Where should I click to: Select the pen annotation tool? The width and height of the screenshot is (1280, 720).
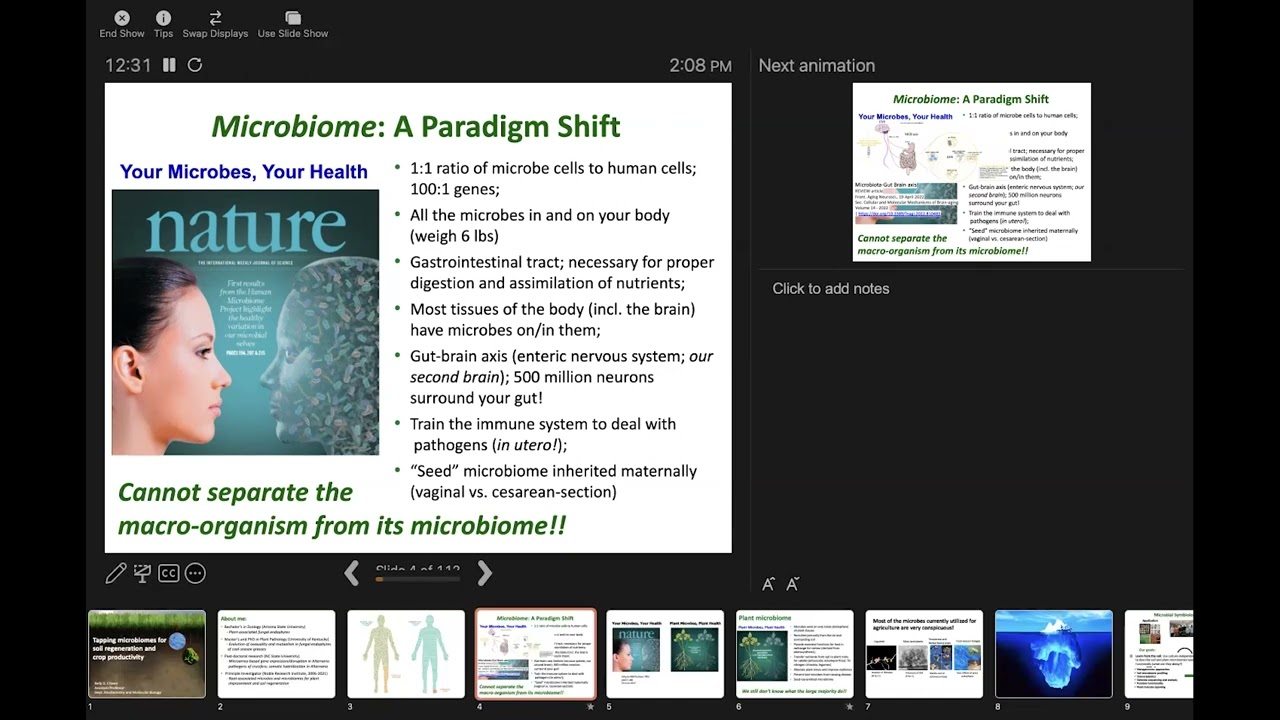tap(116, 573)
